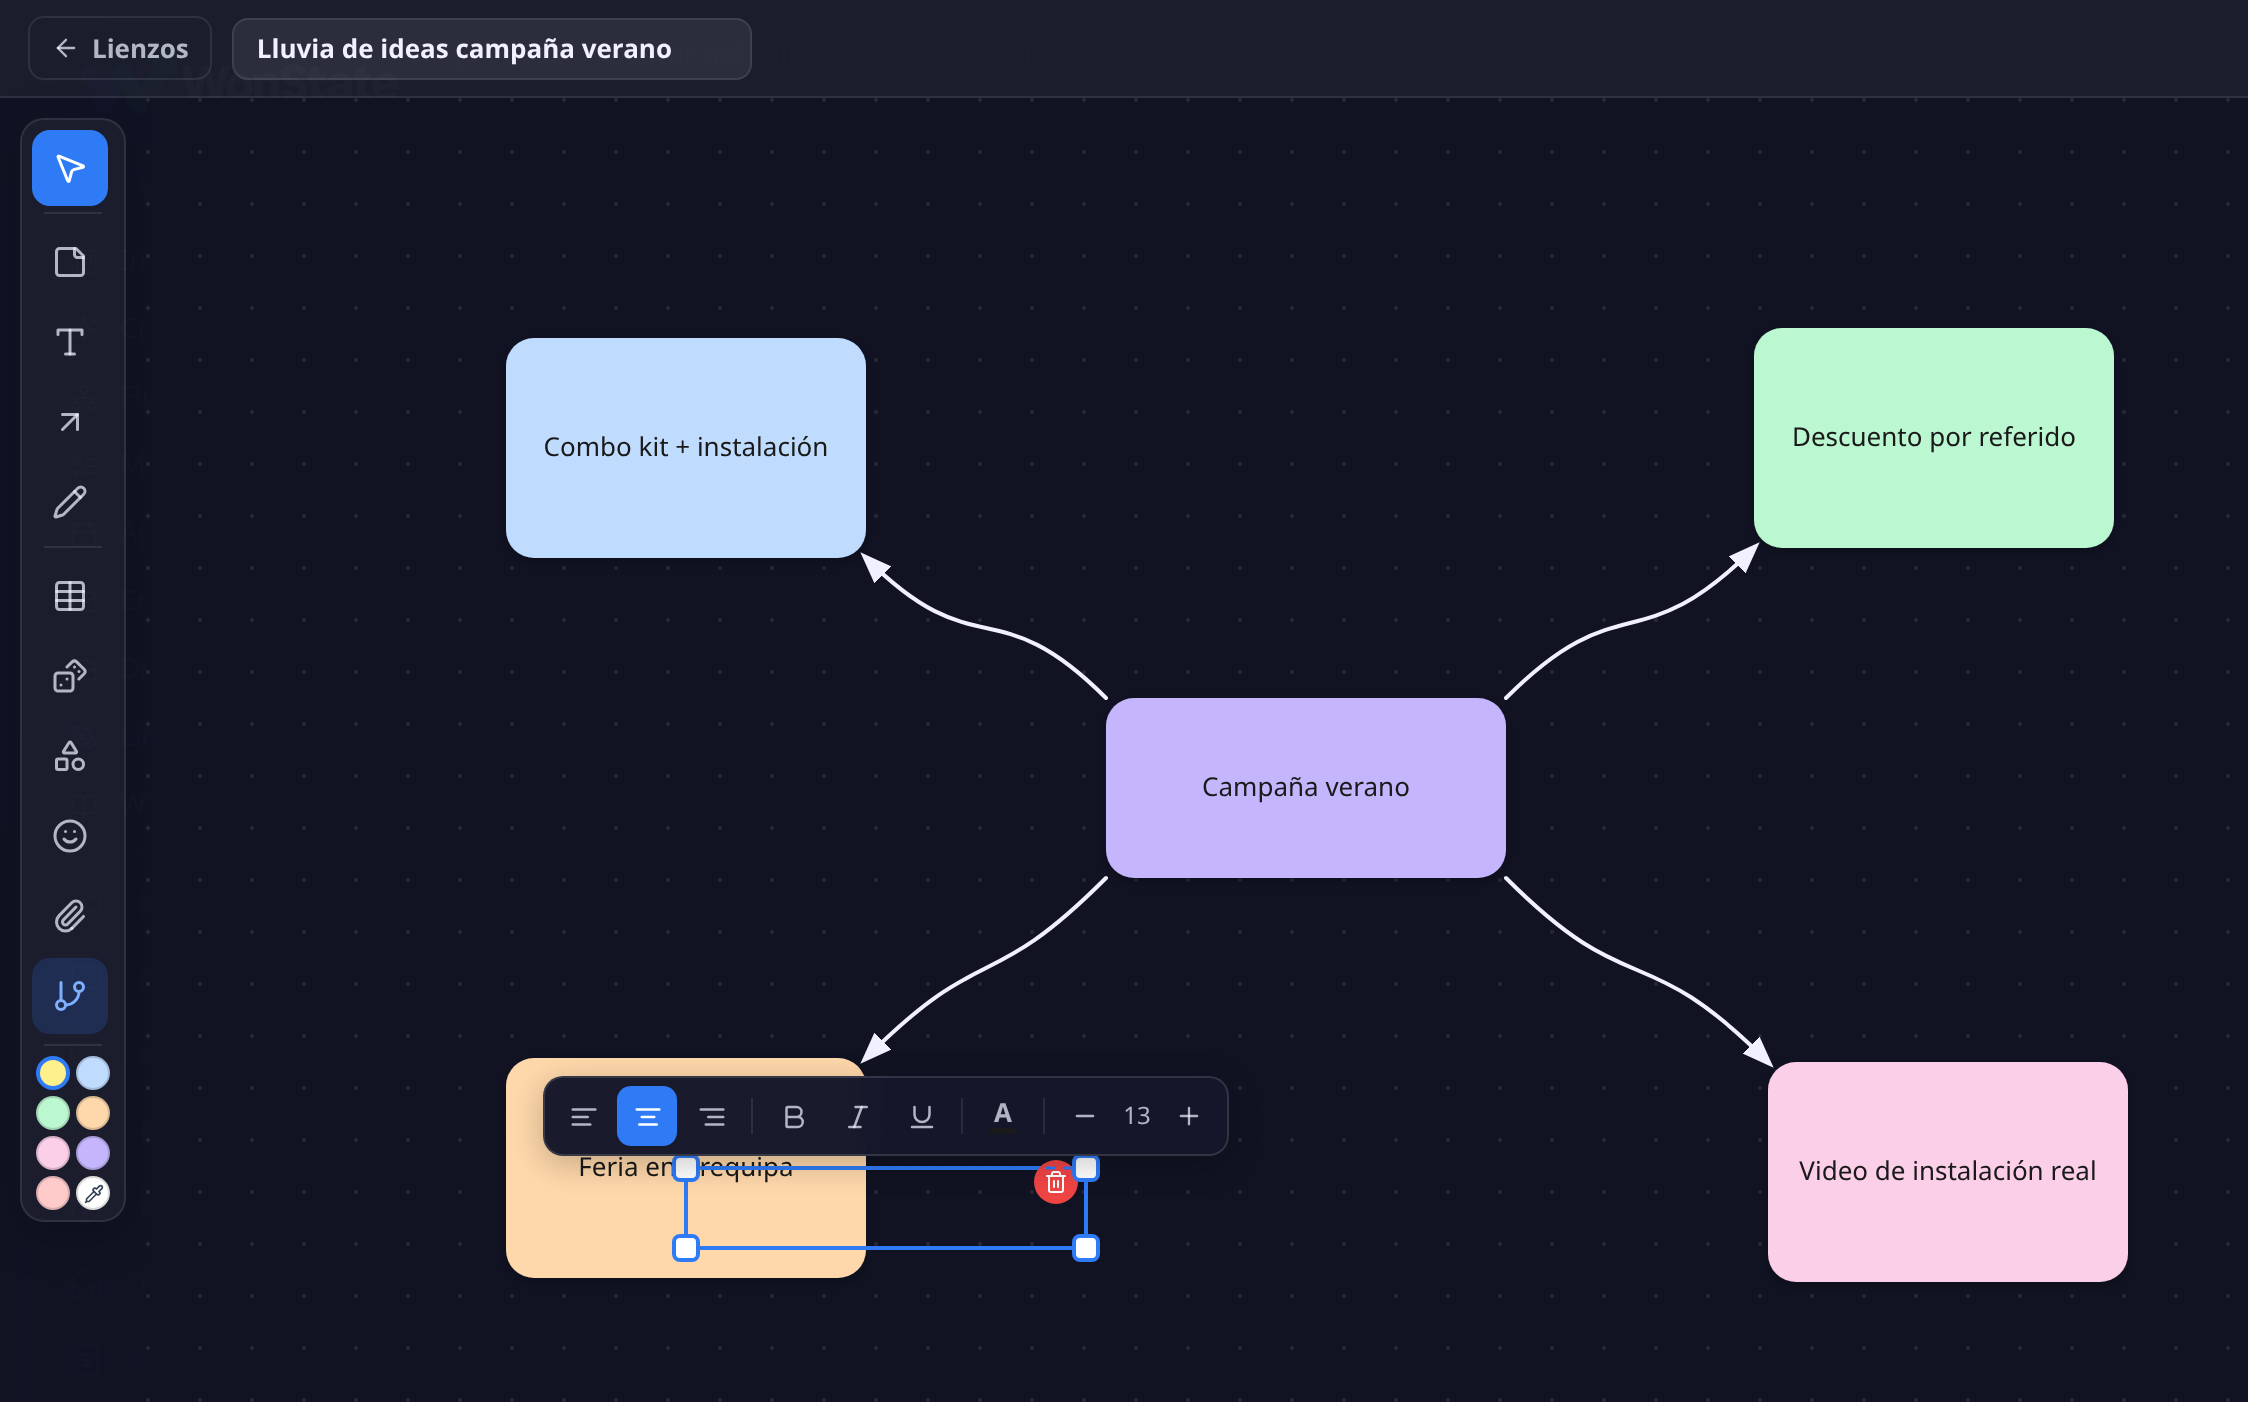Open the emoji sticker picker

coord(70,836)
